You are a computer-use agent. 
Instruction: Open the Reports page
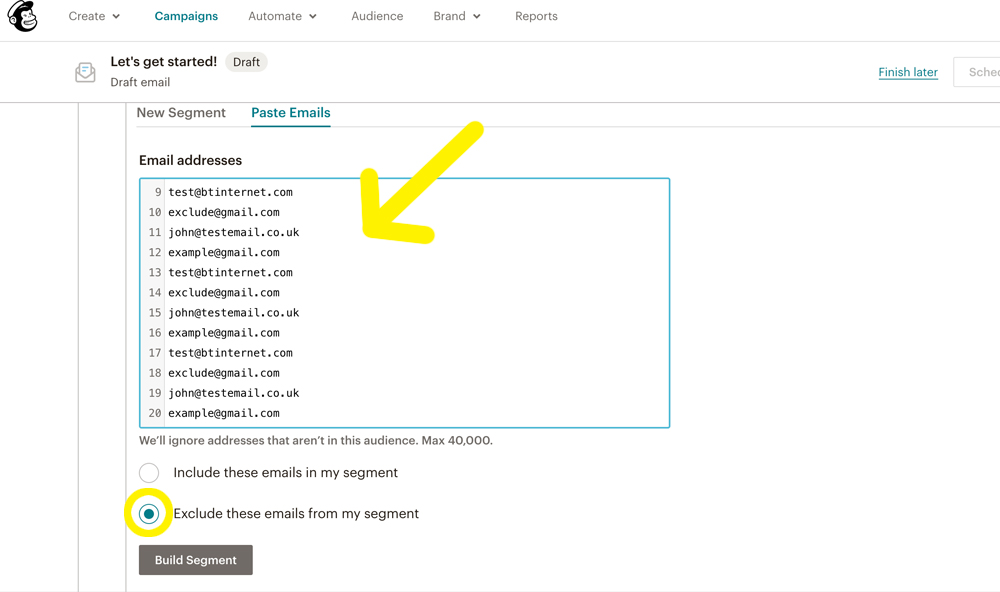[x=536, y=16]
